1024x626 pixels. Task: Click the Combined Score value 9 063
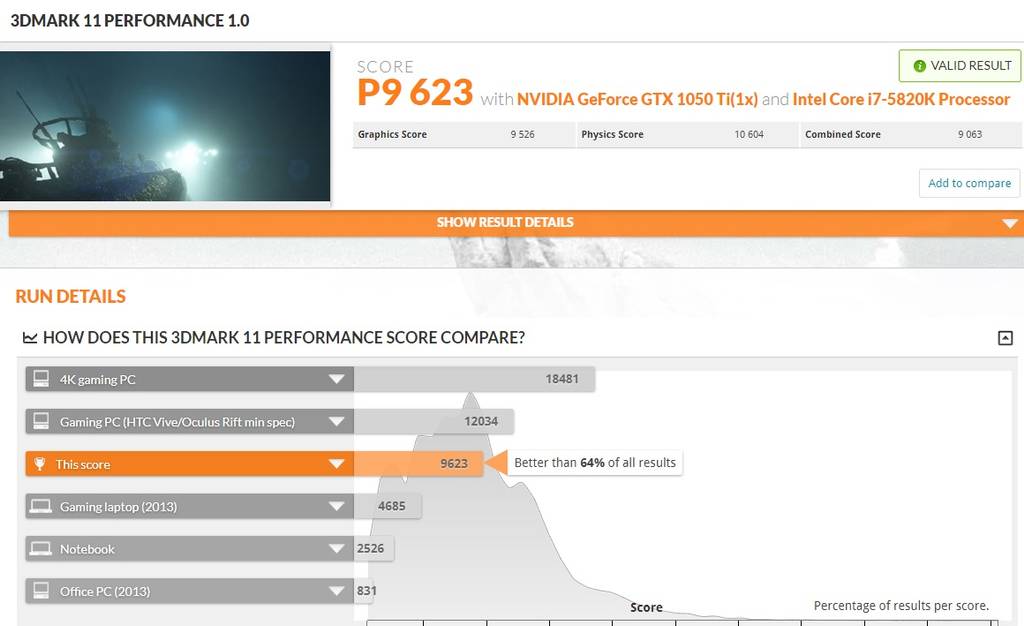click(970, 134)
